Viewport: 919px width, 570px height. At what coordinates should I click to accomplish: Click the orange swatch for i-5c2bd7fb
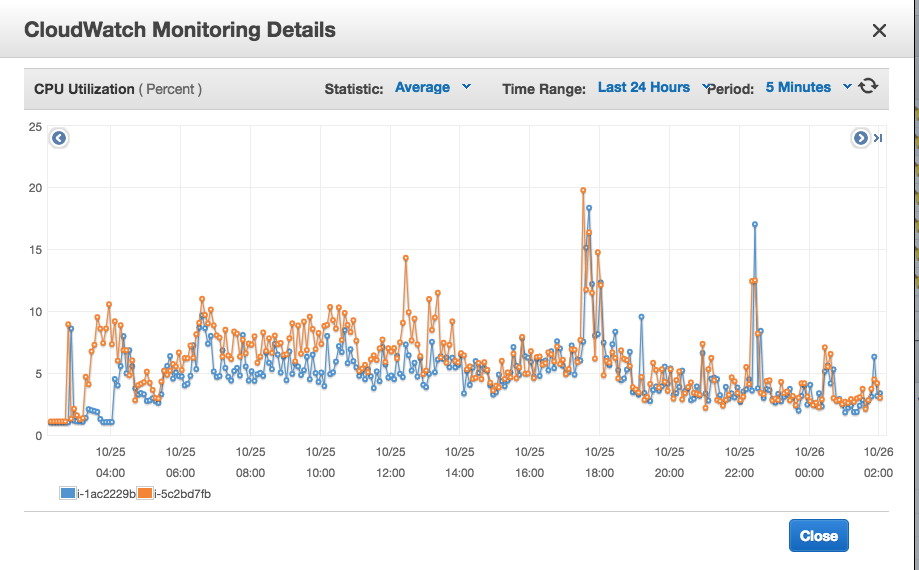point(145,493)
